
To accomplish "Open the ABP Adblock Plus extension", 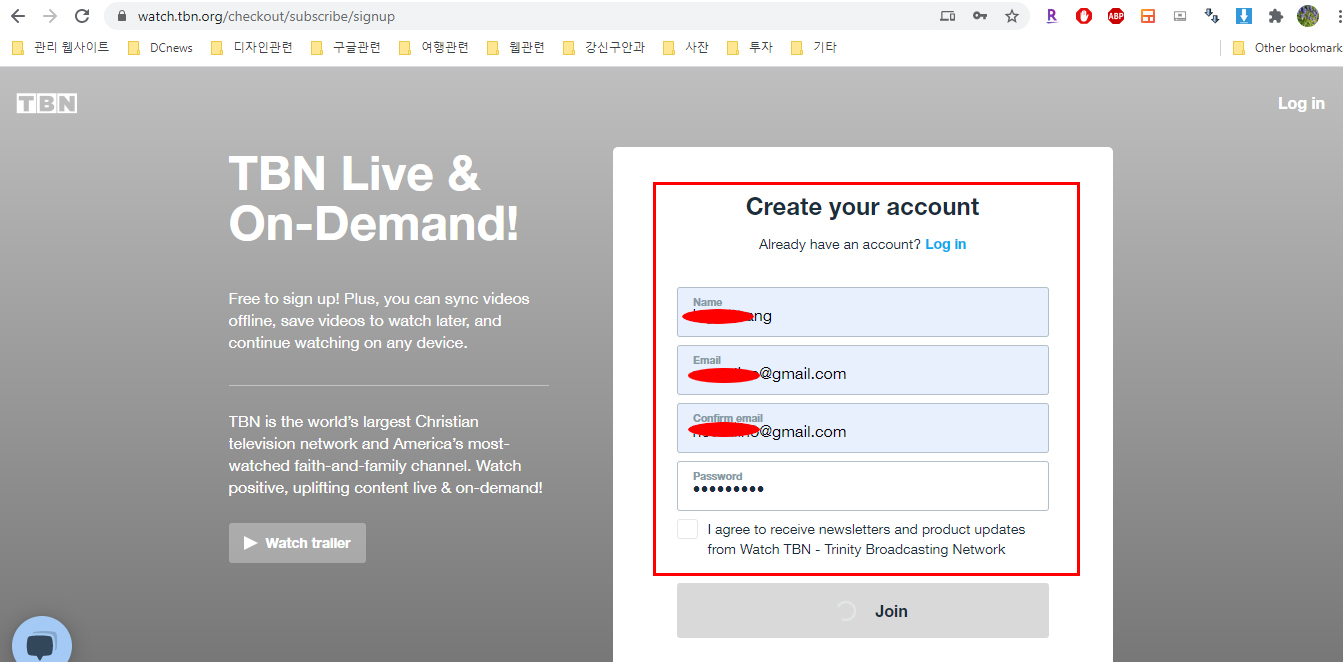I will coord(1116,16).
